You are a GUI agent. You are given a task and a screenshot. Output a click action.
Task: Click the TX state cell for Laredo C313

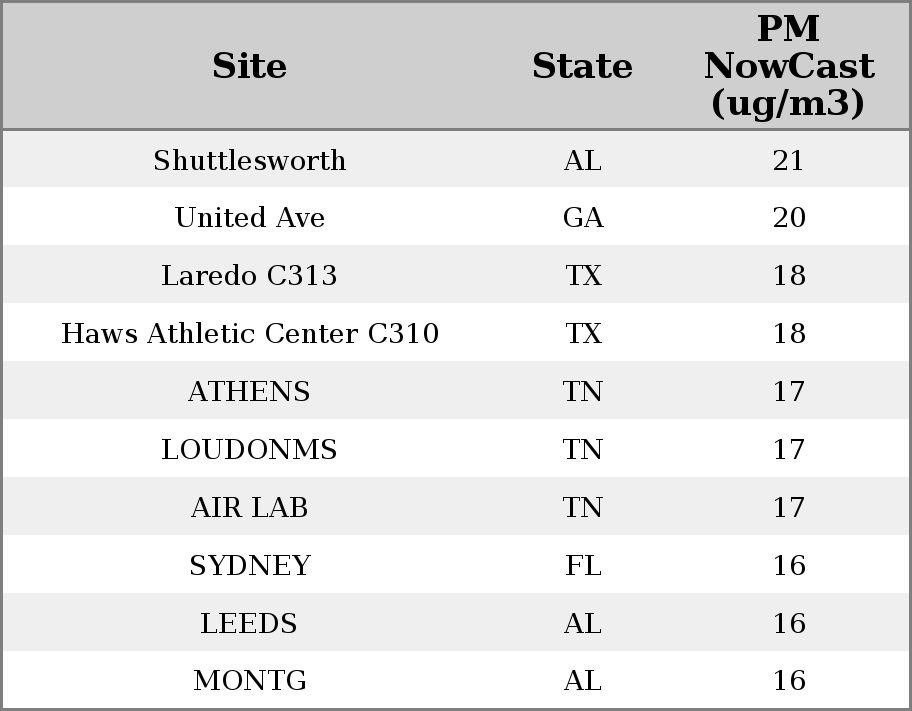pyautogui.click(x=583, y=275)
